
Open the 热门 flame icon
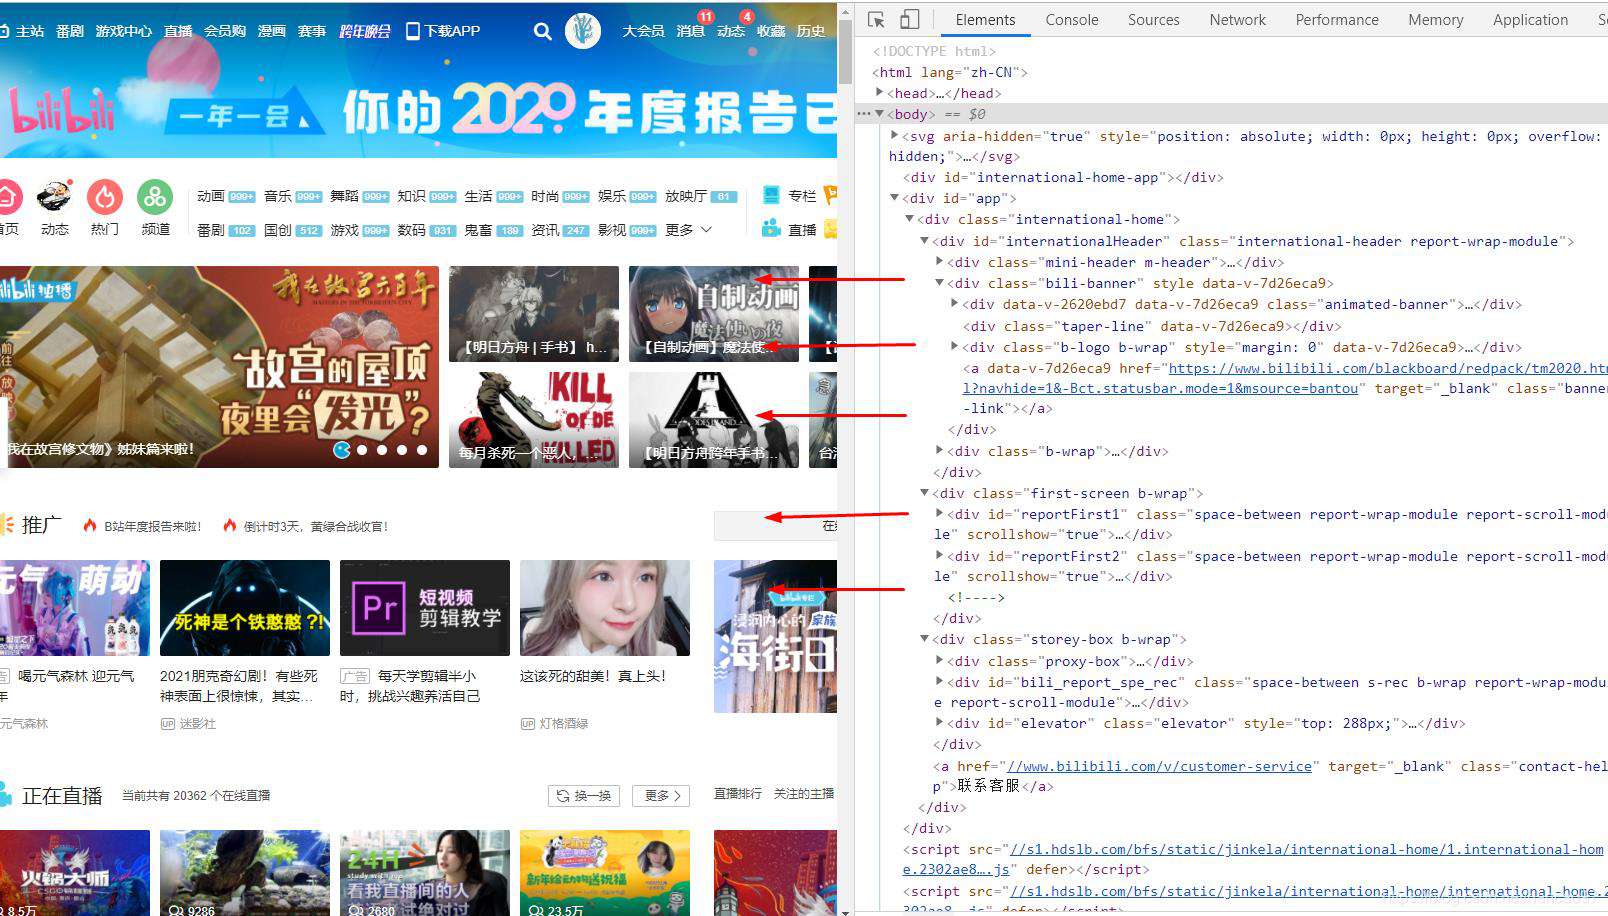[x=104, y=197]
